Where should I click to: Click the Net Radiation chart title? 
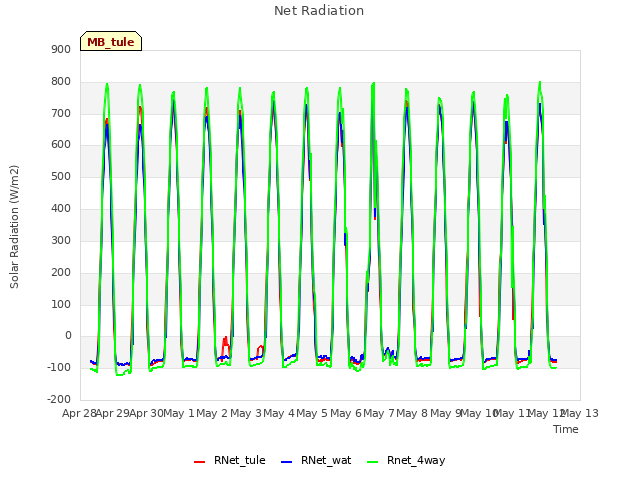point(319,11)
